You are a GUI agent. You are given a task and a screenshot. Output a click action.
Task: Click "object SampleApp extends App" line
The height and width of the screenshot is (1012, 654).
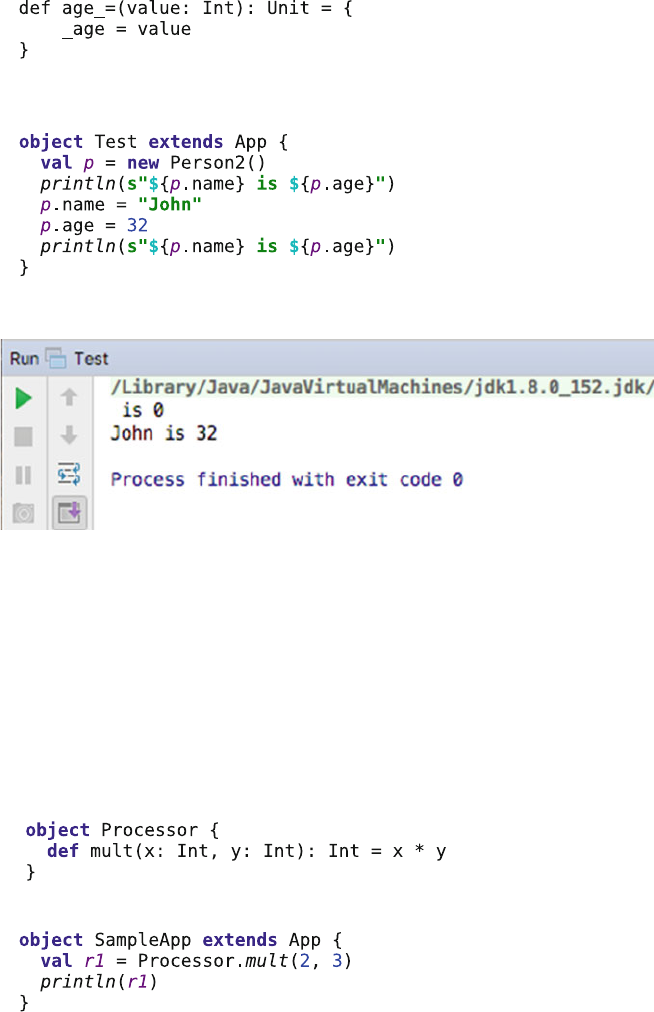(180, 940)
